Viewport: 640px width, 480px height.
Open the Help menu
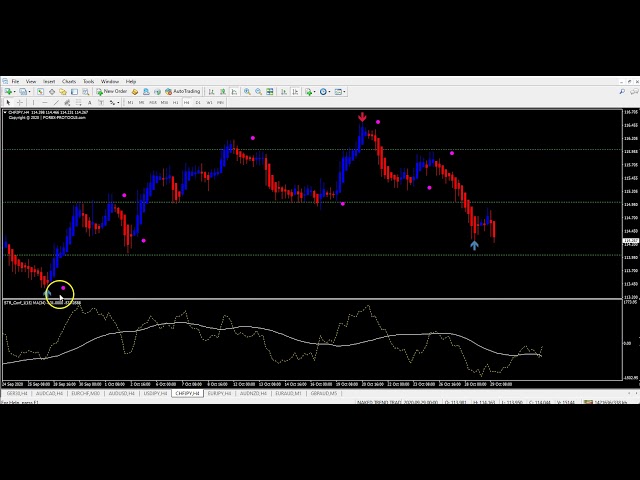point(131,81)
